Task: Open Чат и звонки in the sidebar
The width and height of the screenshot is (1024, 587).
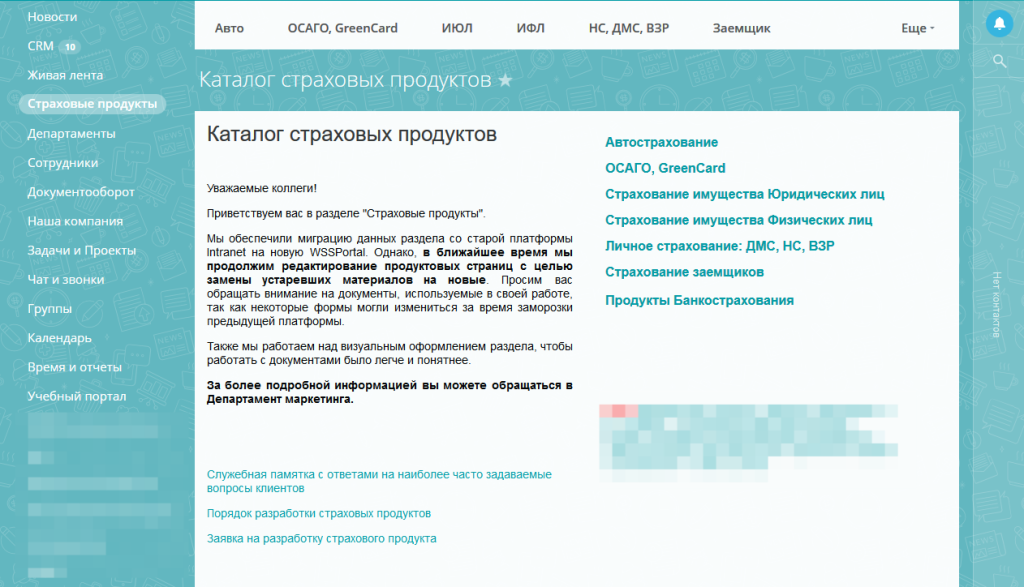Action: [x=66, y=279]
